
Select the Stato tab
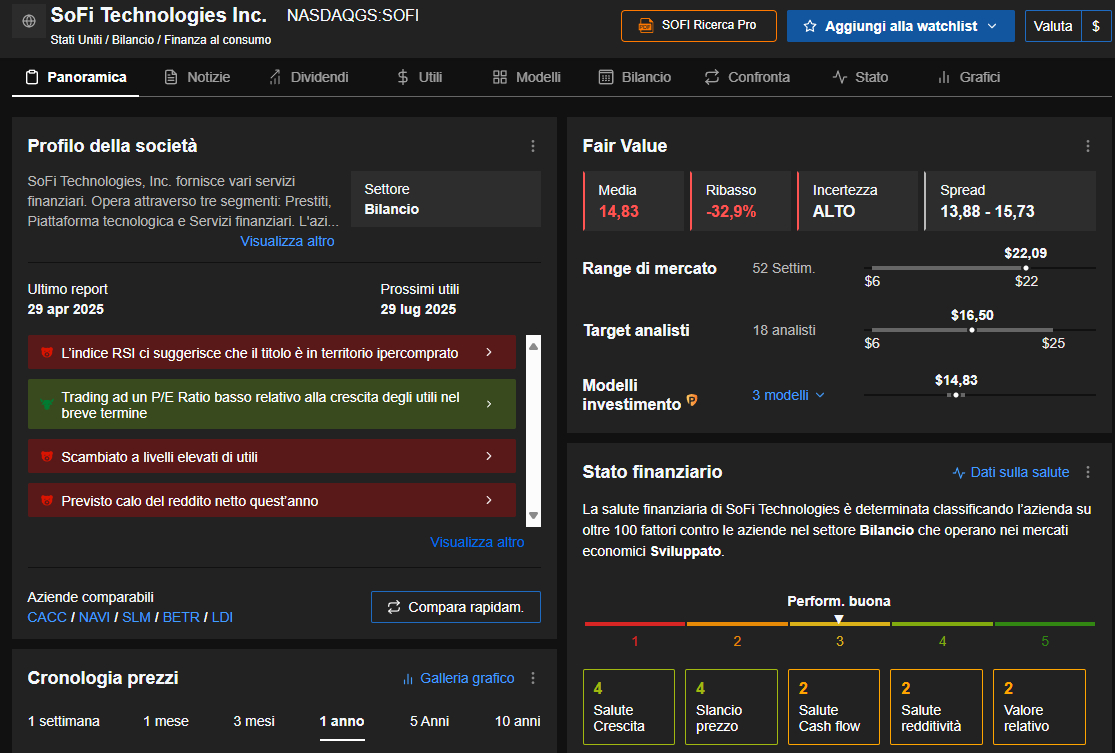(x=860, y=77)
